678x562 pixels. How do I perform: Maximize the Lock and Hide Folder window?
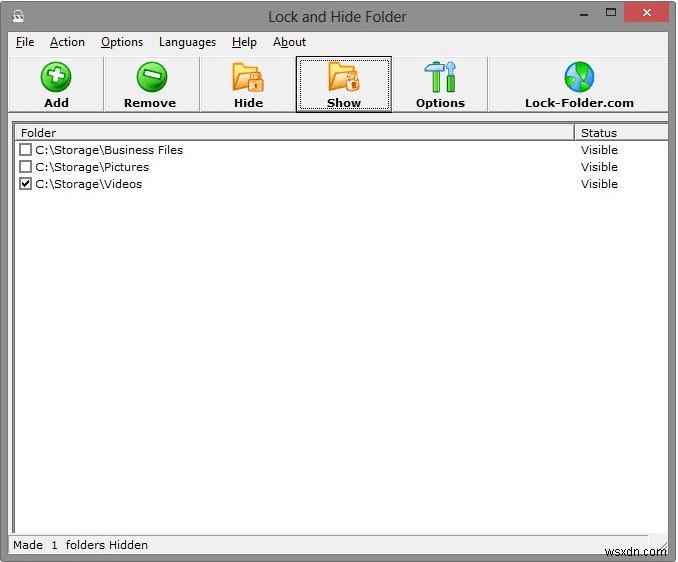tap(611, 13)
